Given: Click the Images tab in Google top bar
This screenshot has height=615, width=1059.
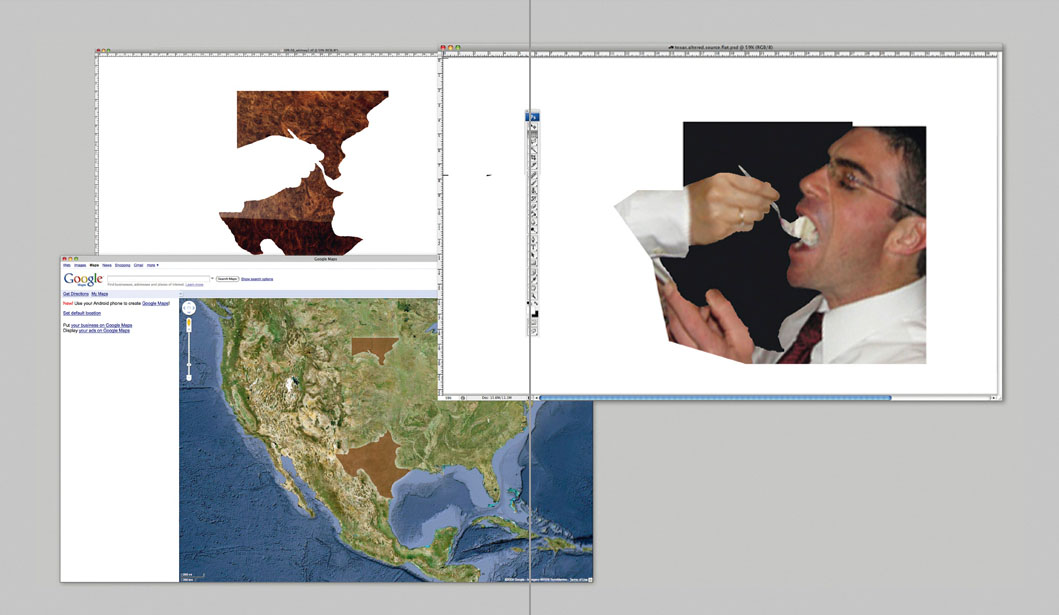Looking at the screenshot, I should 80,265.
